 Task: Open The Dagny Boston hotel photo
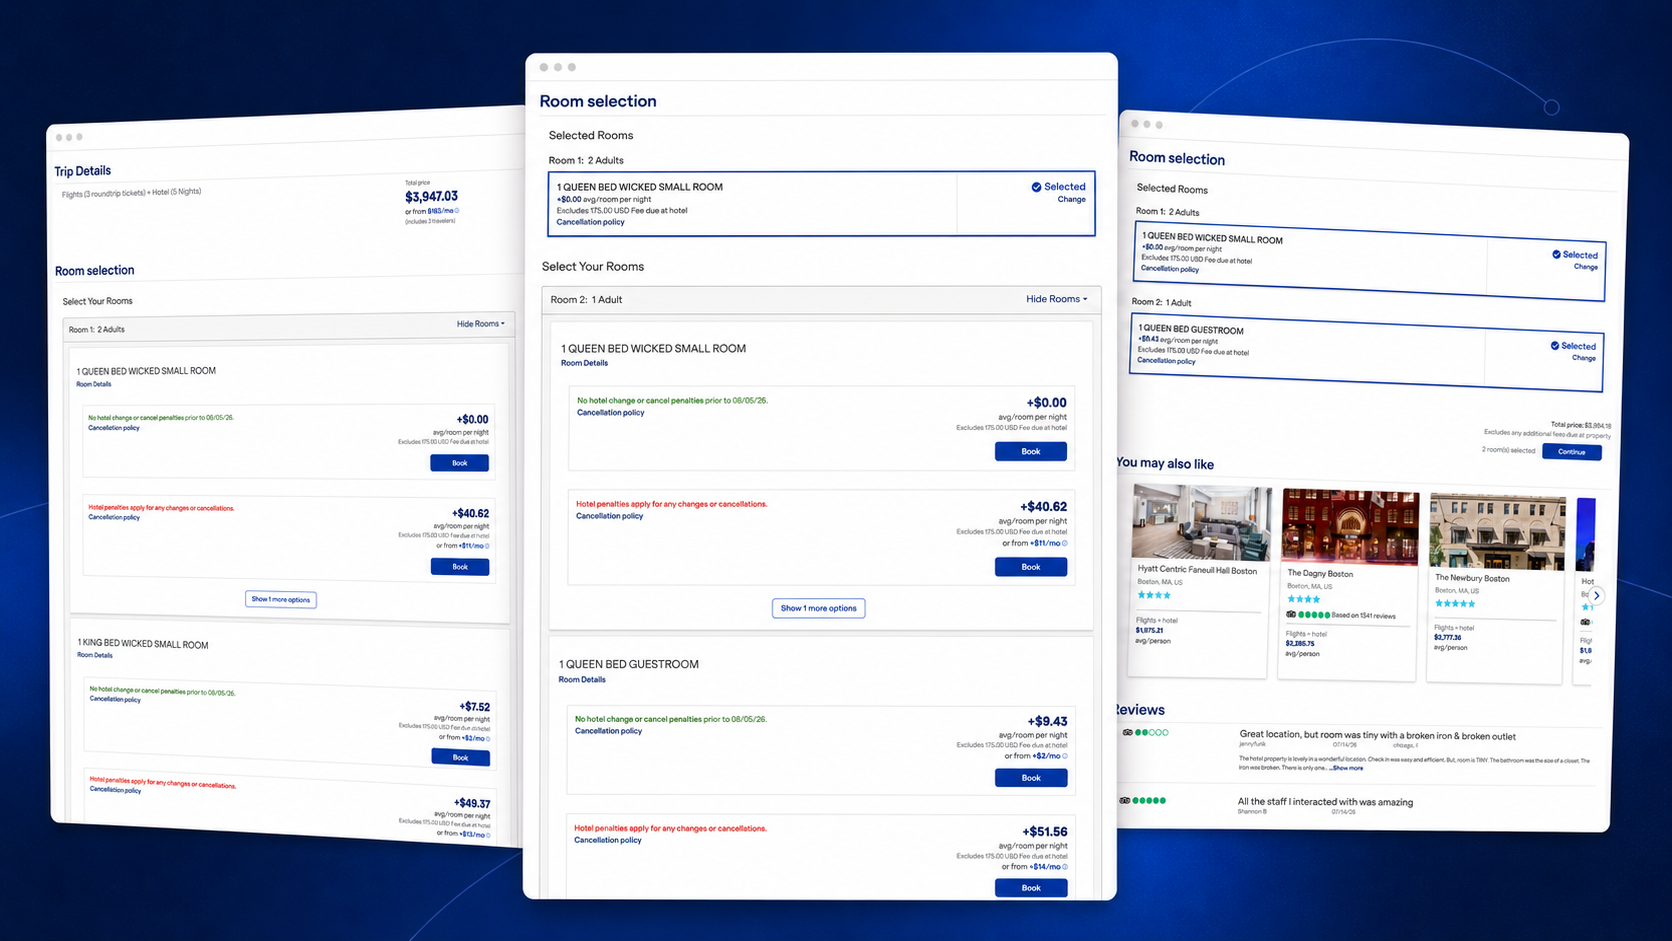(x=1350, y=527)
